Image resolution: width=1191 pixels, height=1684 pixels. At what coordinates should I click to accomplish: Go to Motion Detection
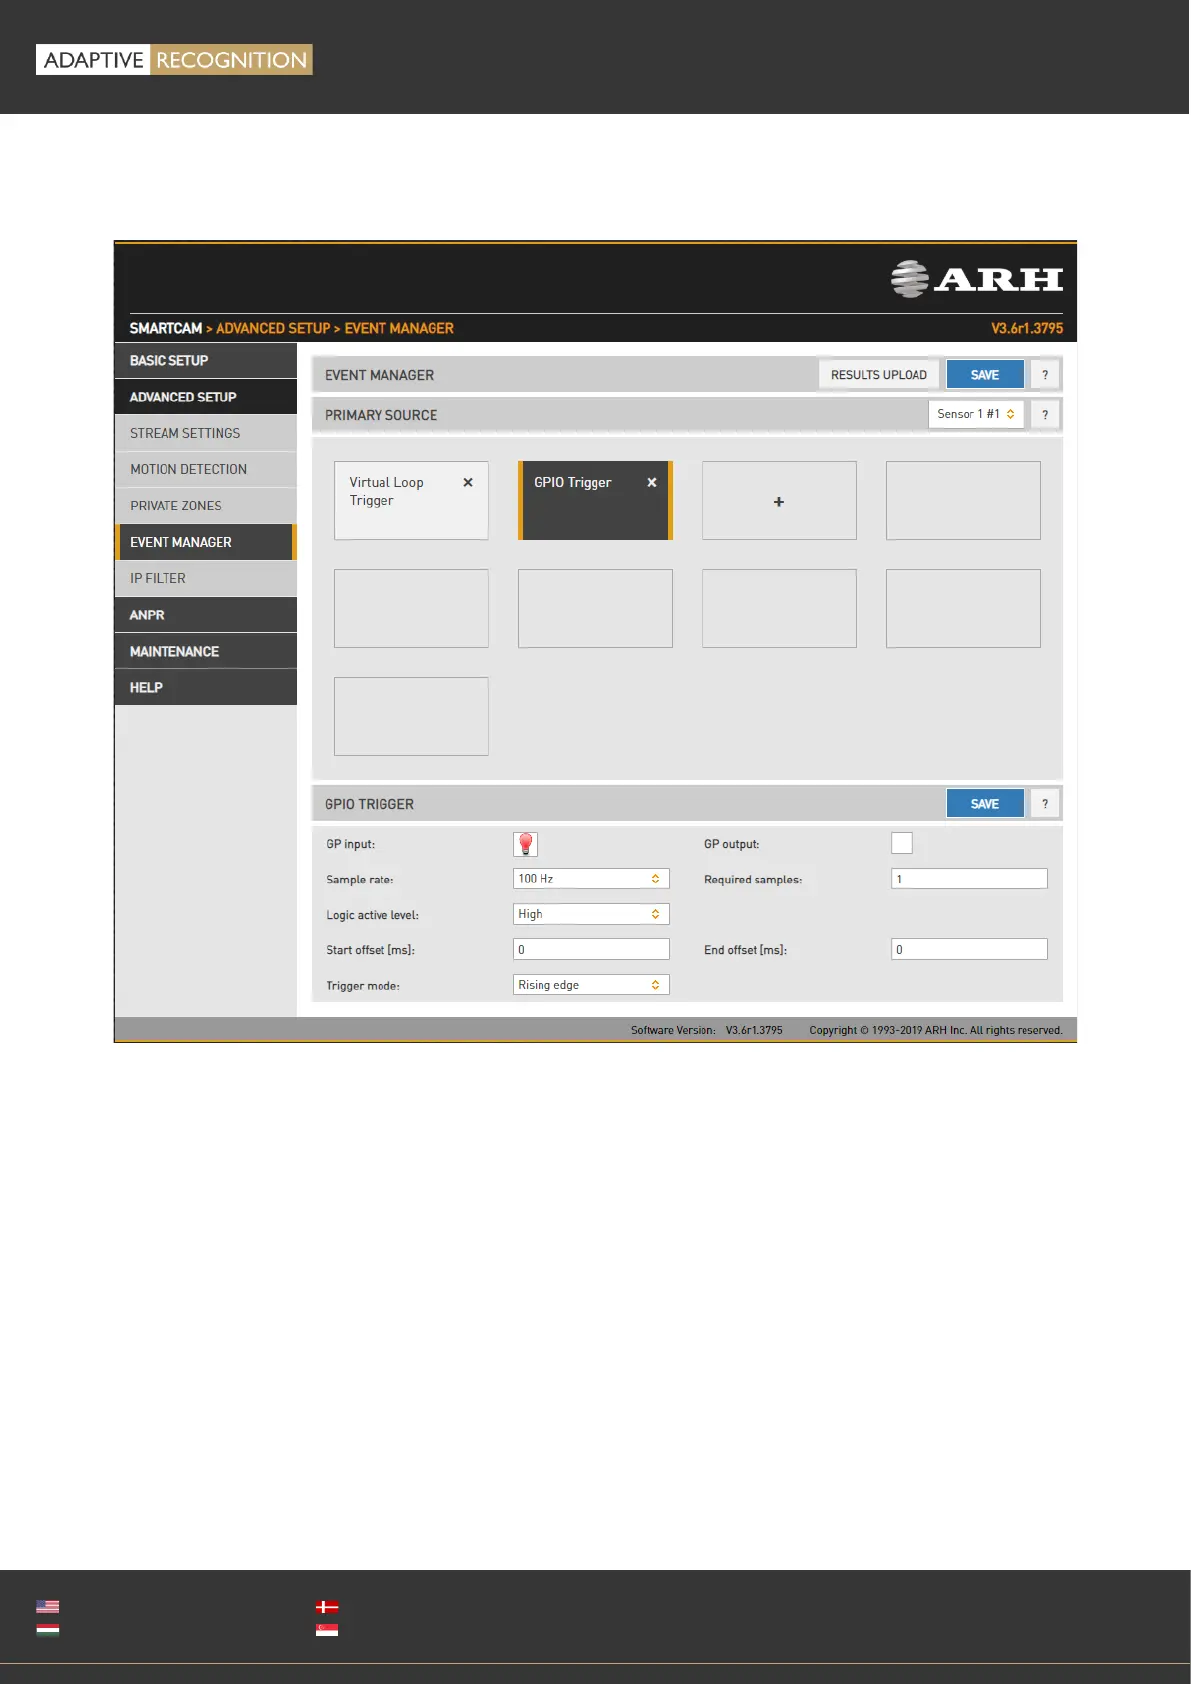click(x=206, y=469)
